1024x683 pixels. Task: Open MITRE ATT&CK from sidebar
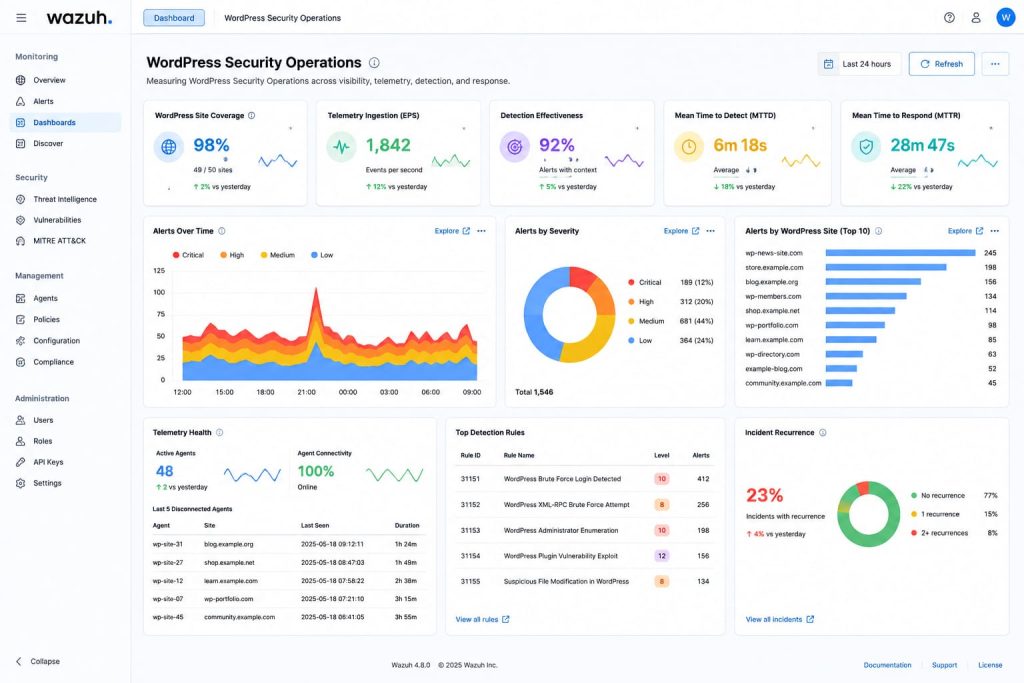coord(59,241)
